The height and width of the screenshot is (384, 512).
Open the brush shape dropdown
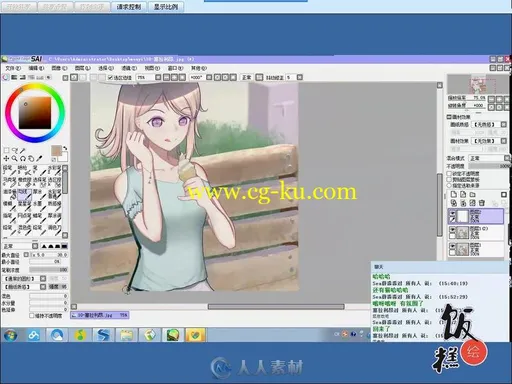43,278
